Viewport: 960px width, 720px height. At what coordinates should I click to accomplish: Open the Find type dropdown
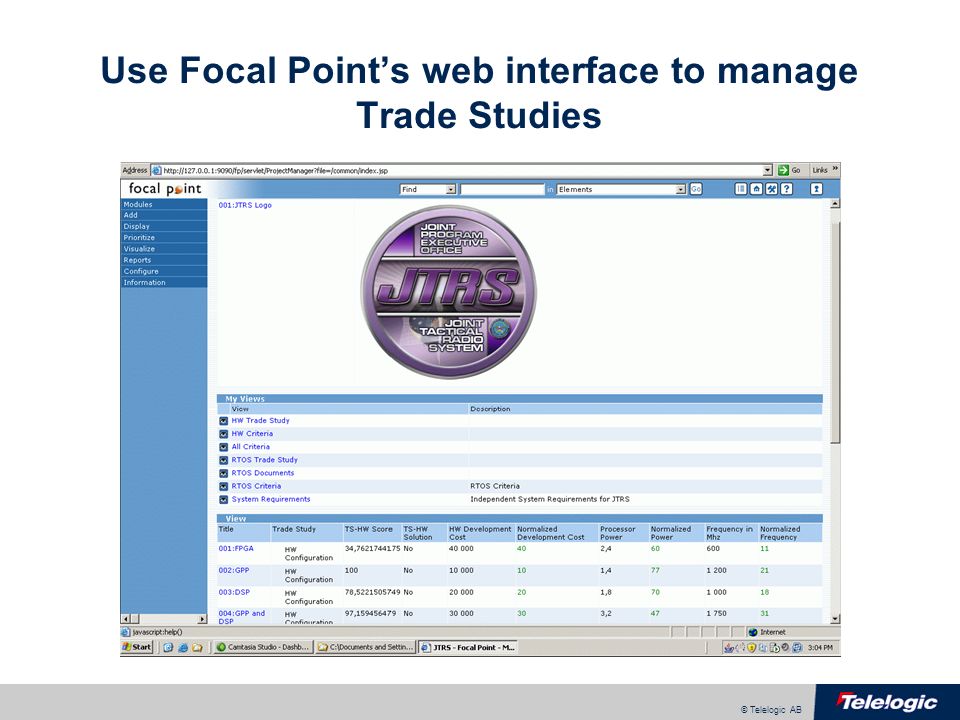pos(451,189)
